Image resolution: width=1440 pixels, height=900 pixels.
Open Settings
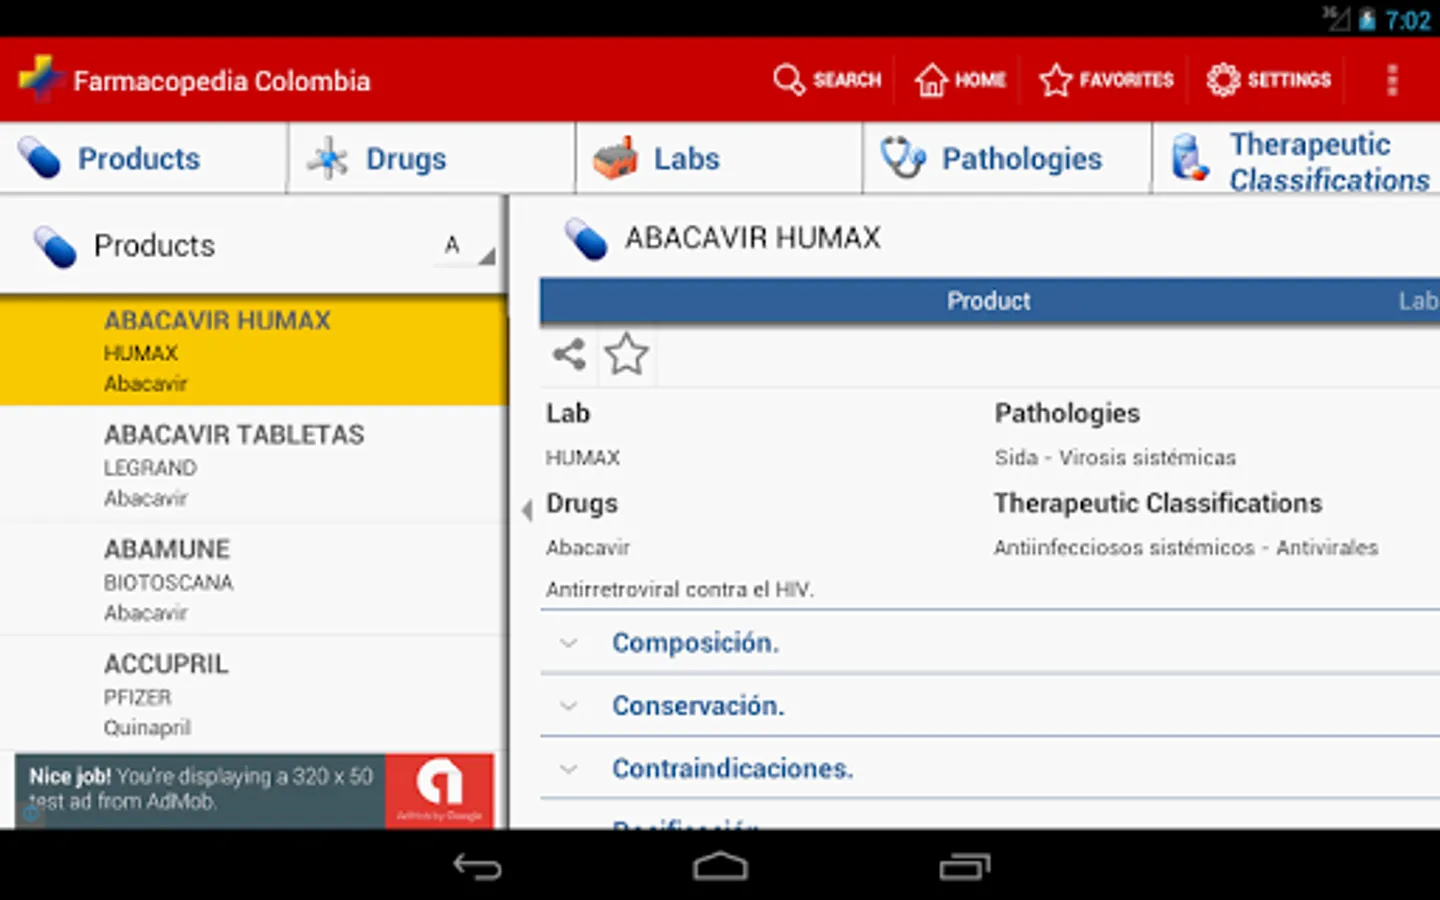1268,80
